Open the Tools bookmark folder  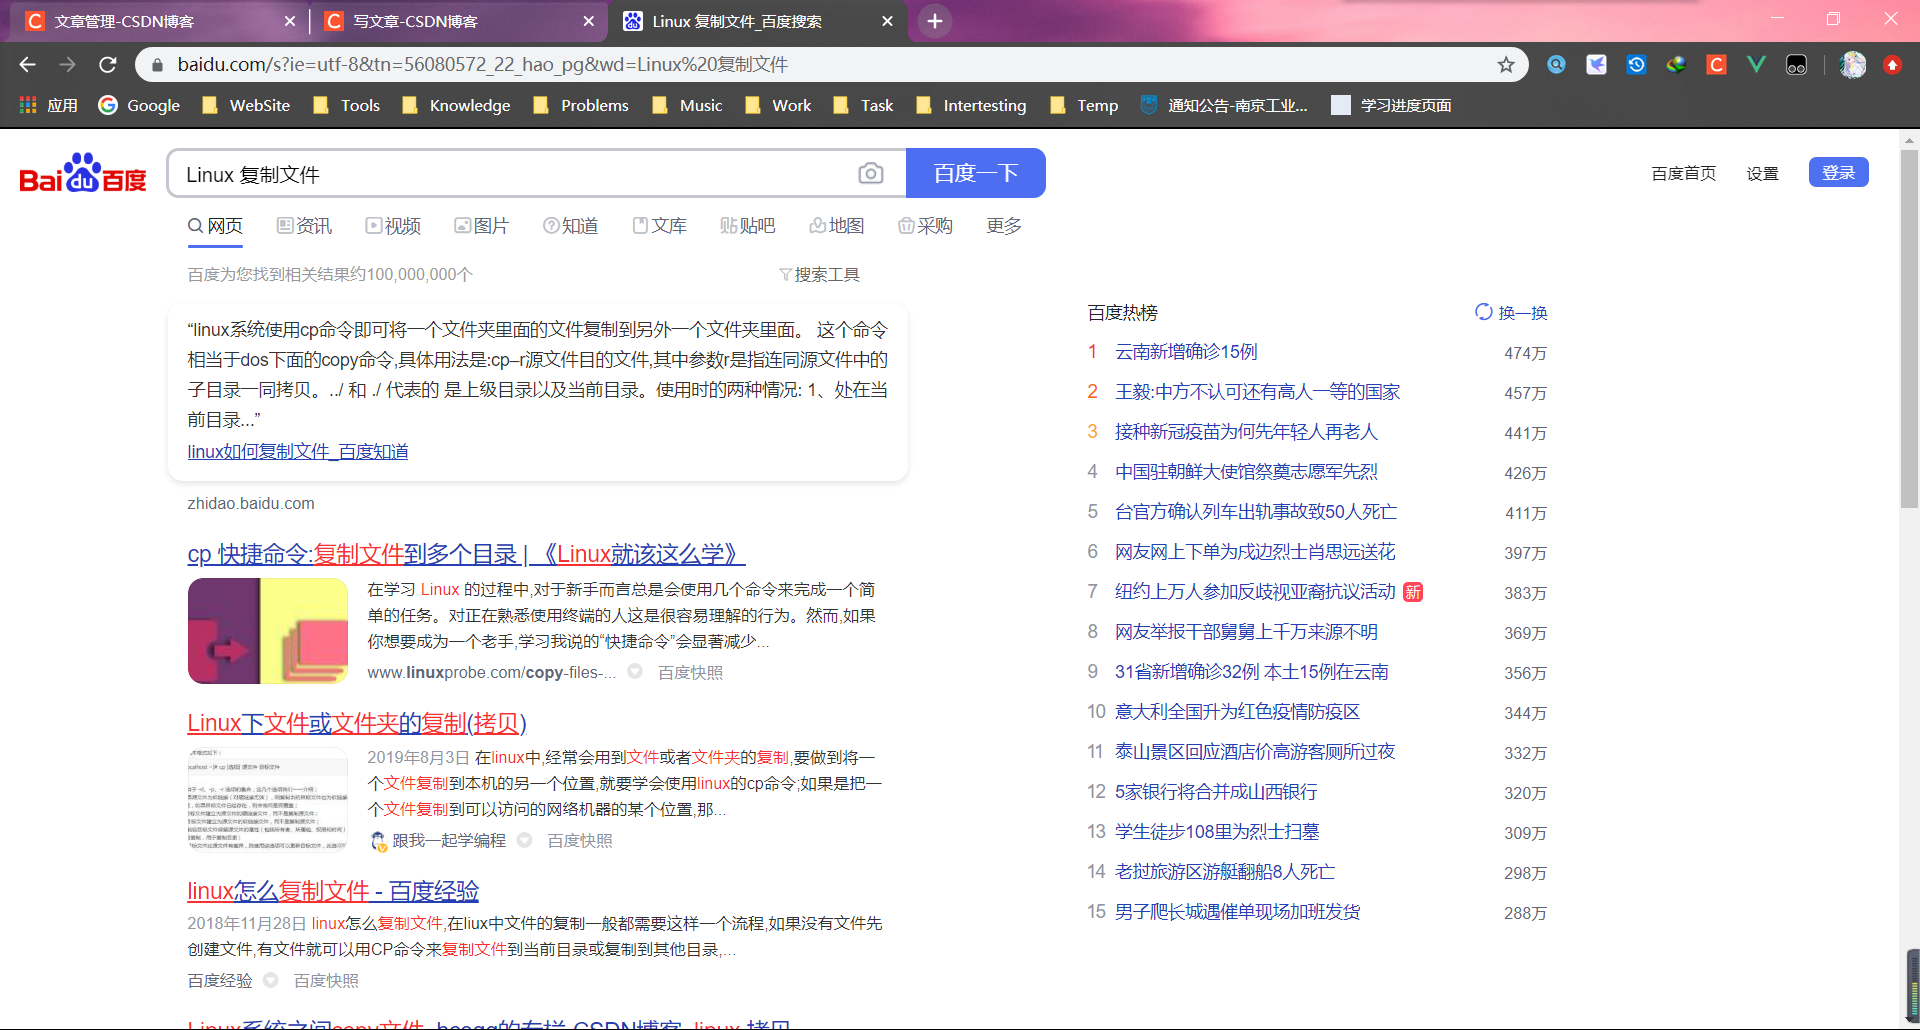346,105
